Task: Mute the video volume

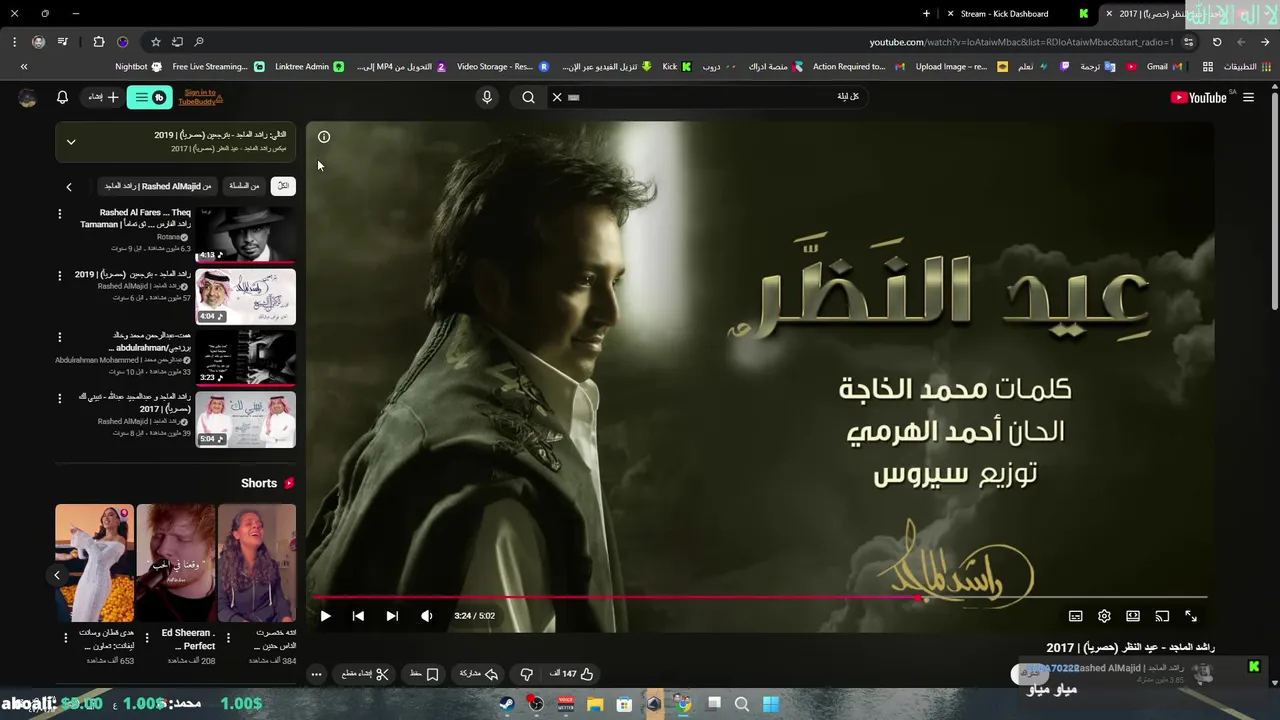Action: pos(427,616)
